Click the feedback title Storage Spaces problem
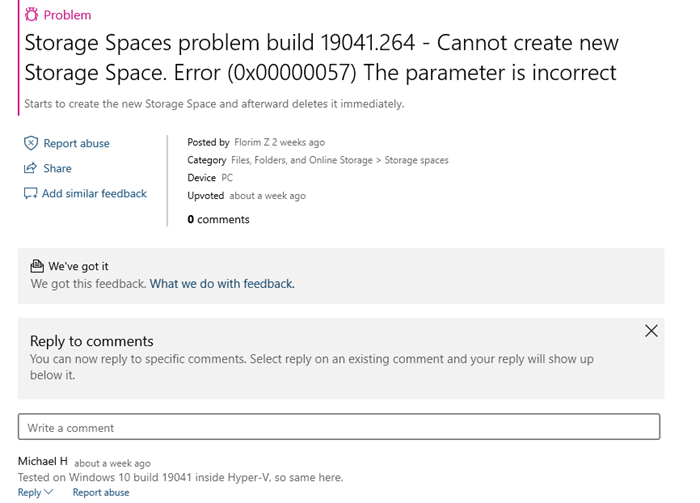The image size is (700, 503). (321, 58)
